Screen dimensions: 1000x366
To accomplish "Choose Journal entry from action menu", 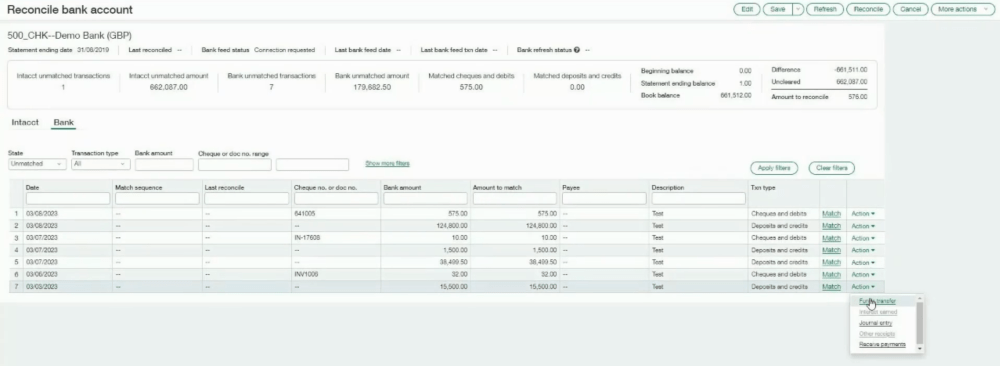I will [x=876, y=323].
